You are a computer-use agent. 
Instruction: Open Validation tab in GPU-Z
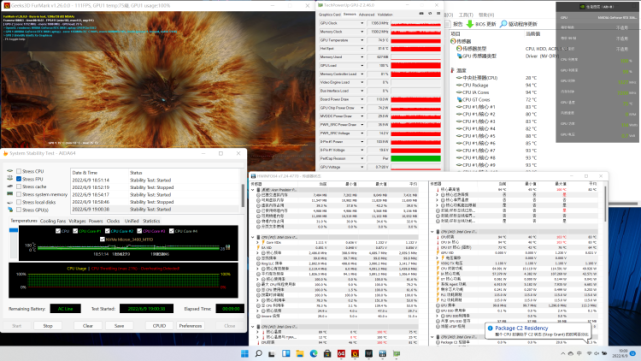point(385,14)
